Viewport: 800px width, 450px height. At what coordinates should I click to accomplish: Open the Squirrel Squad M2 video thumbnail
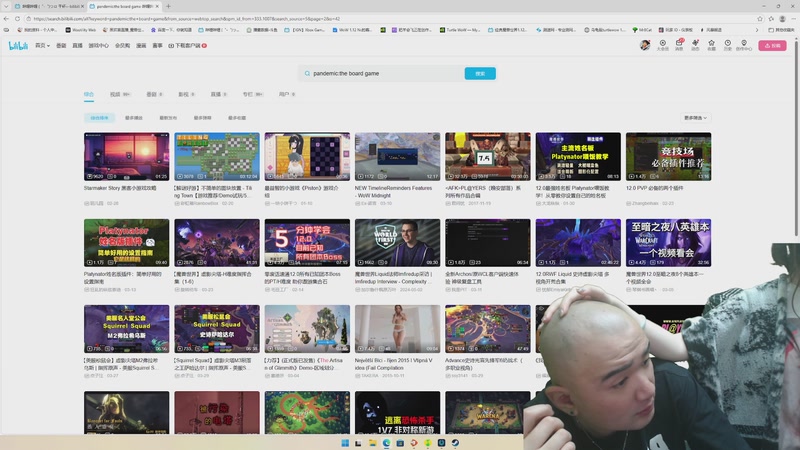point(127,329)
